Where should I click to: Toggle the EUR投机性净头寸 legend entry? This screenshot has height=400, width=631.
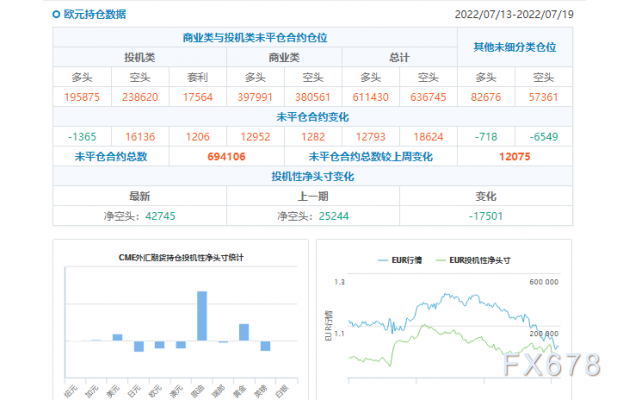click(473, 260)
